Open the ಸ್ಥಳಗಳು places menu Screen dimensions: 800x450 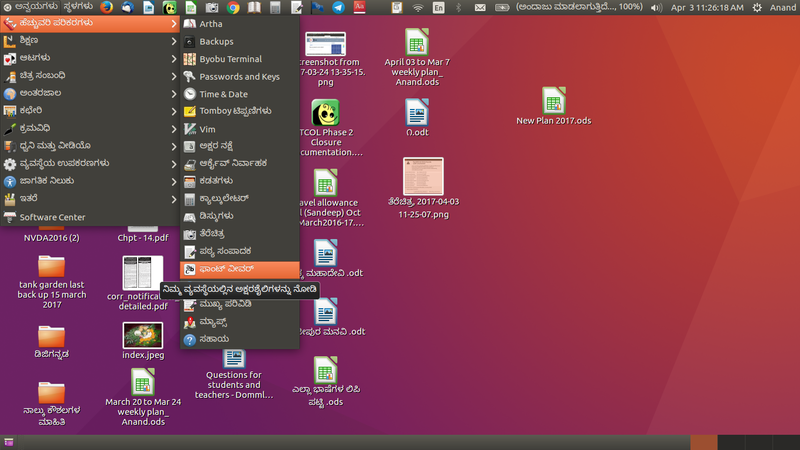coord(78,7)
